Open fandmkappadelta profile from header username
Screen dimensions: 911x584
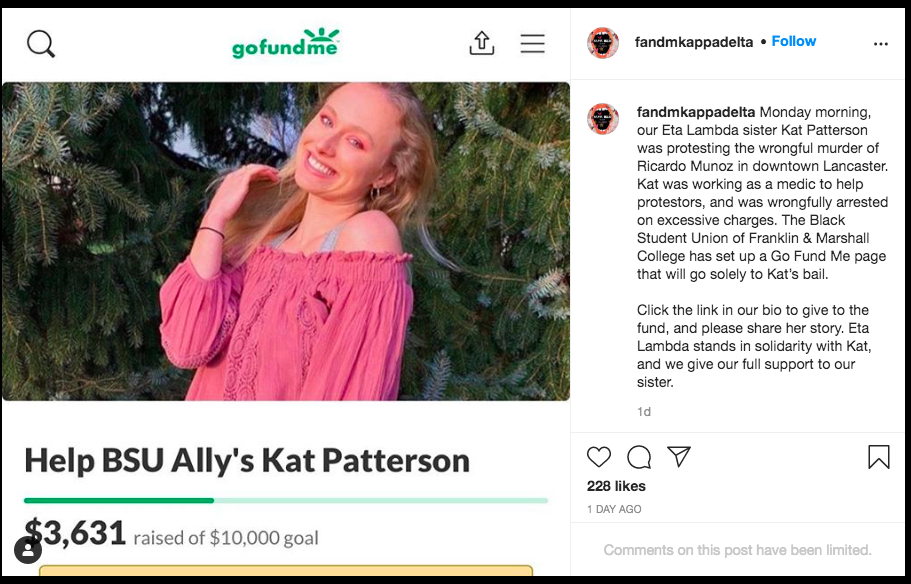point(694,42)
